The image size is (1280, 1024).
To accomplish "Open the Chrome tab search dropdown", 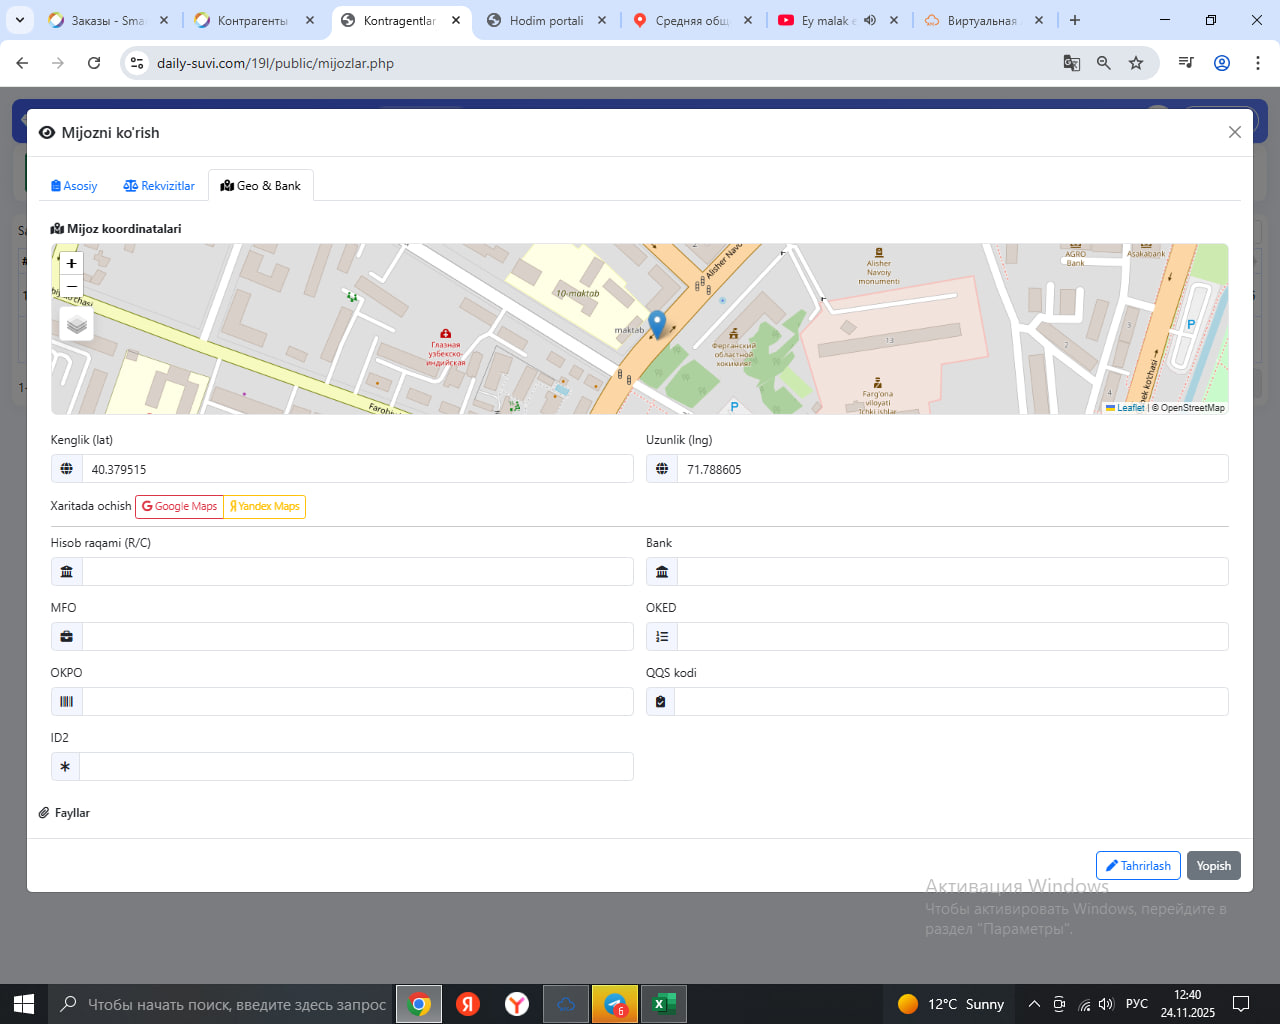I will click(x=20, y=20).
